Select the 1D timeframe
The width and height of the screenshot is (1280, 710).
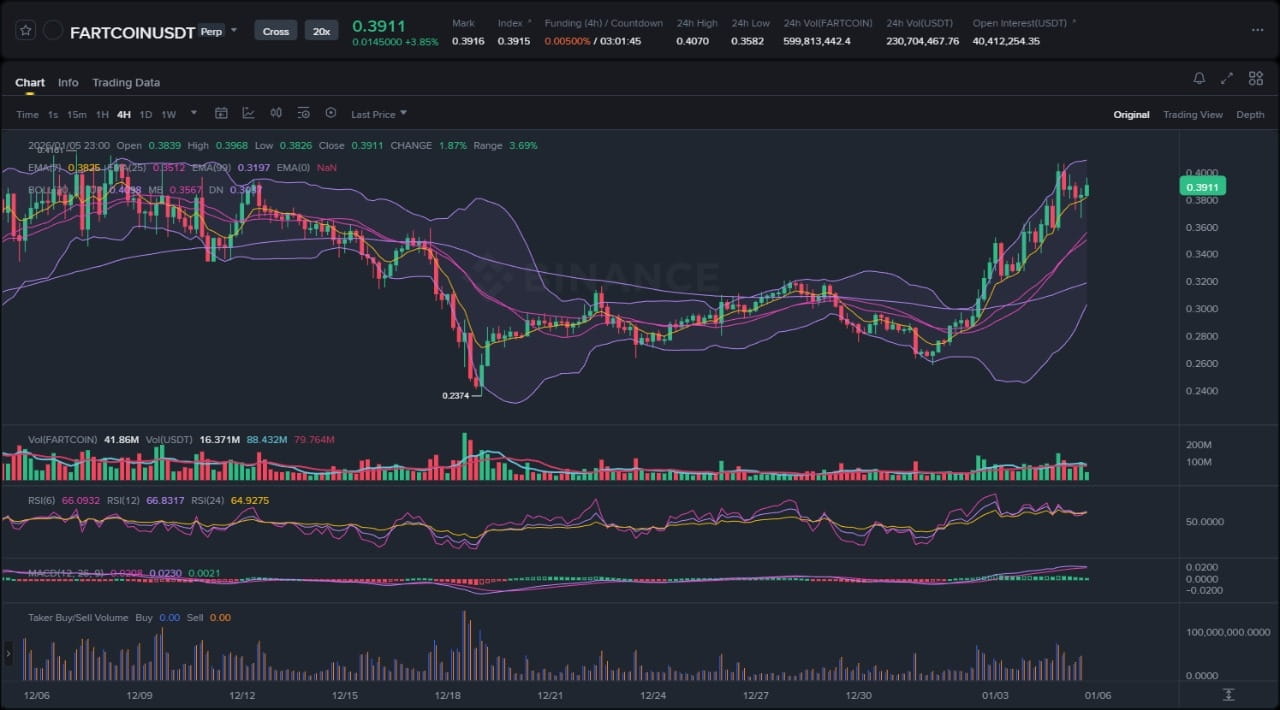click(146, 115)
